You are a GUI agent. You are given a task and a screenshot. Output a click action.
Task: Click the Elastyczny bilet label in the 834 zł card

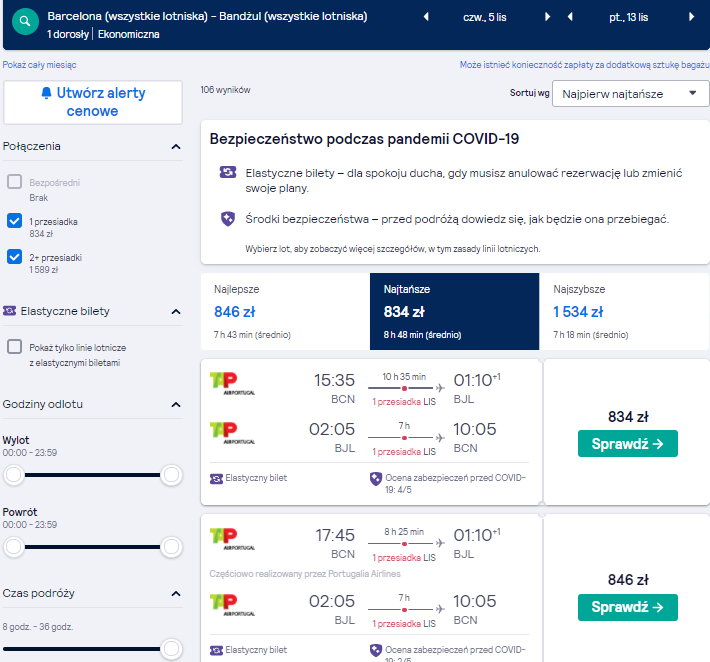[256, 478]
